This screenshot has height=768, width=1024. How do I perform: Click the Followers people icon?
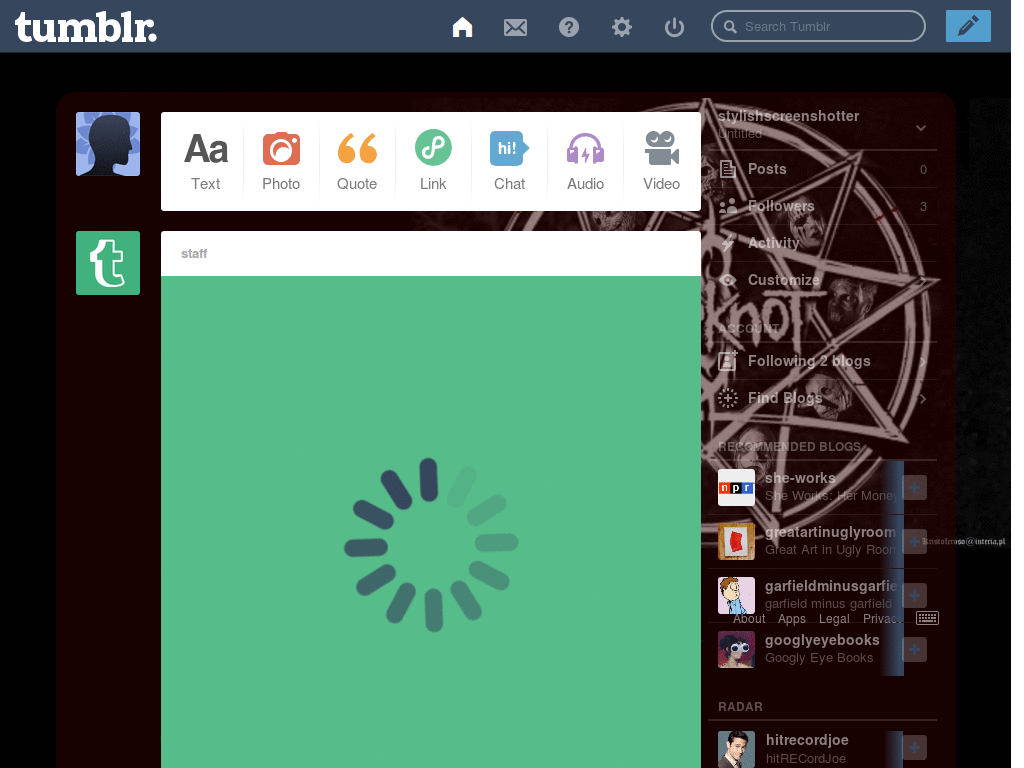coord(728,206)
